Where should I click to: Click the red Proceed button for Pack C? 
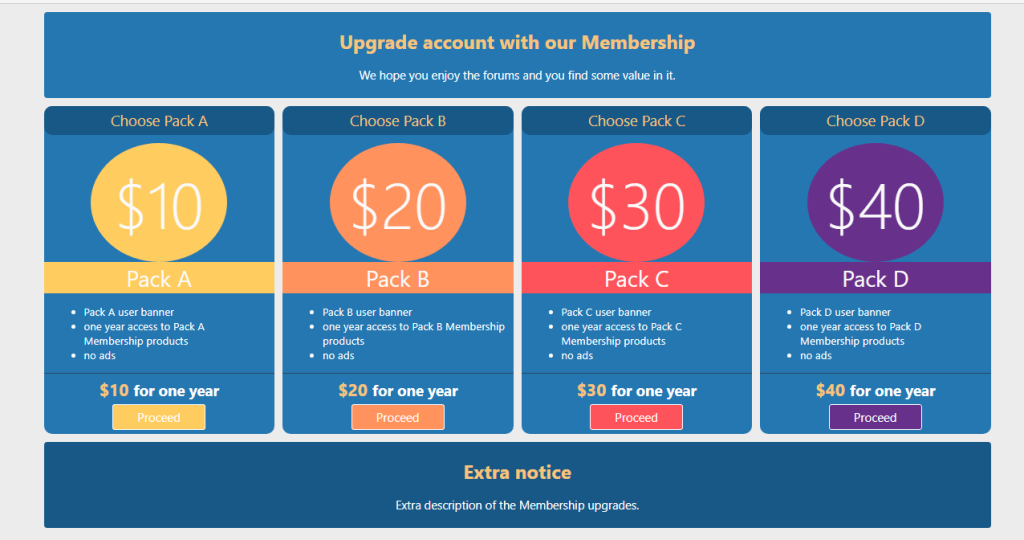636,417
